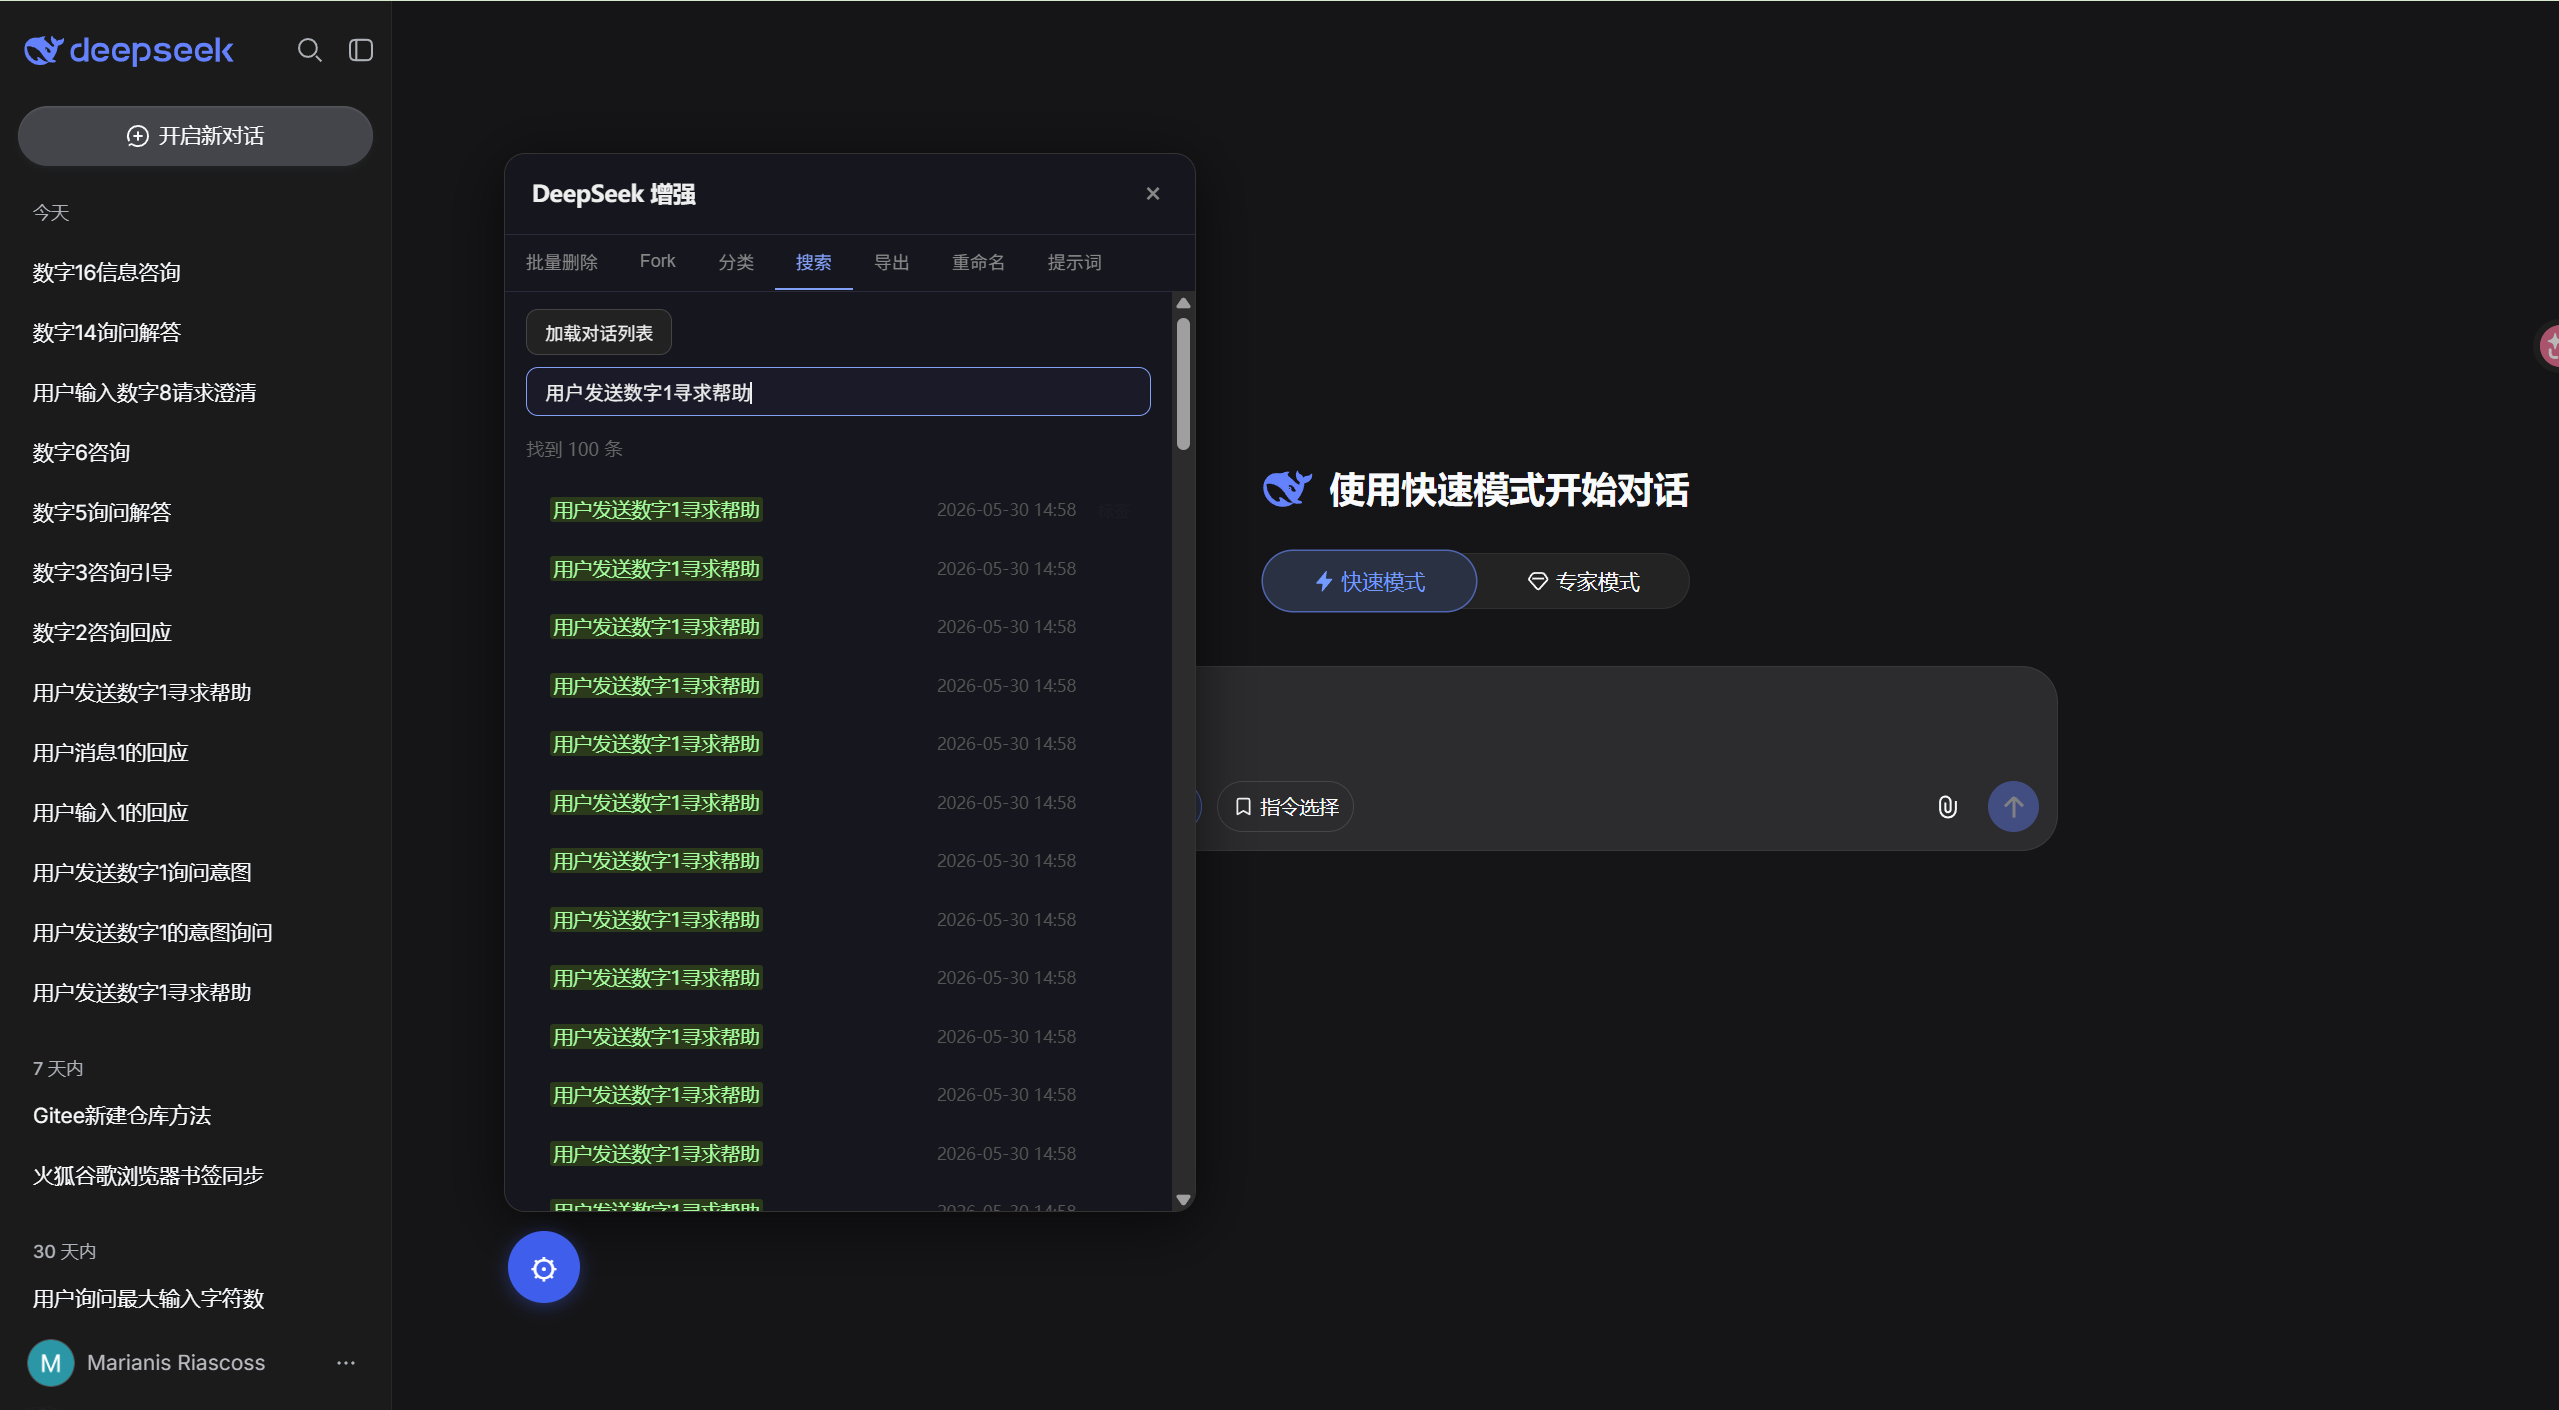
Task: Click the 加载对话列表 button
Action: 599,333
